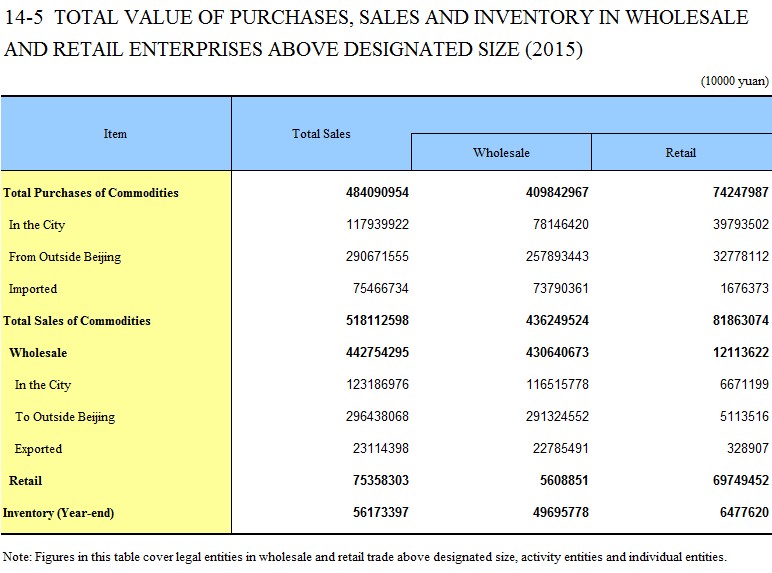Viewport: 772px width, 573px height.
Task: Click the Total Sales of Commodities row label
Action: pos(77,321)
